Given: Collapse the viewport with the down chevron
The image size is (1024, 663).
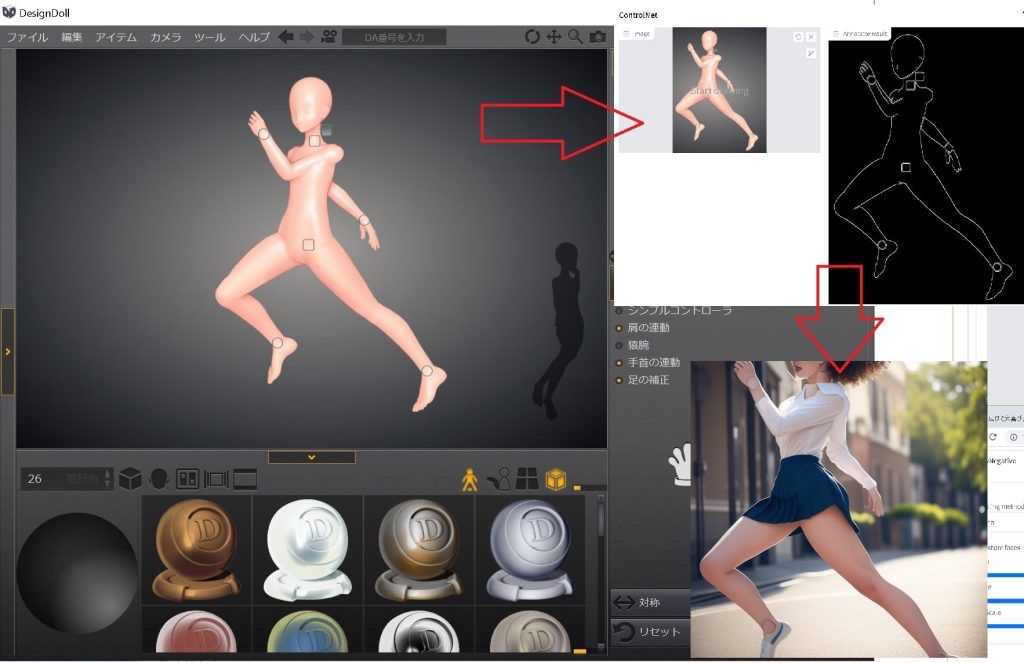Looking at the screenshot, I should 312,457.
